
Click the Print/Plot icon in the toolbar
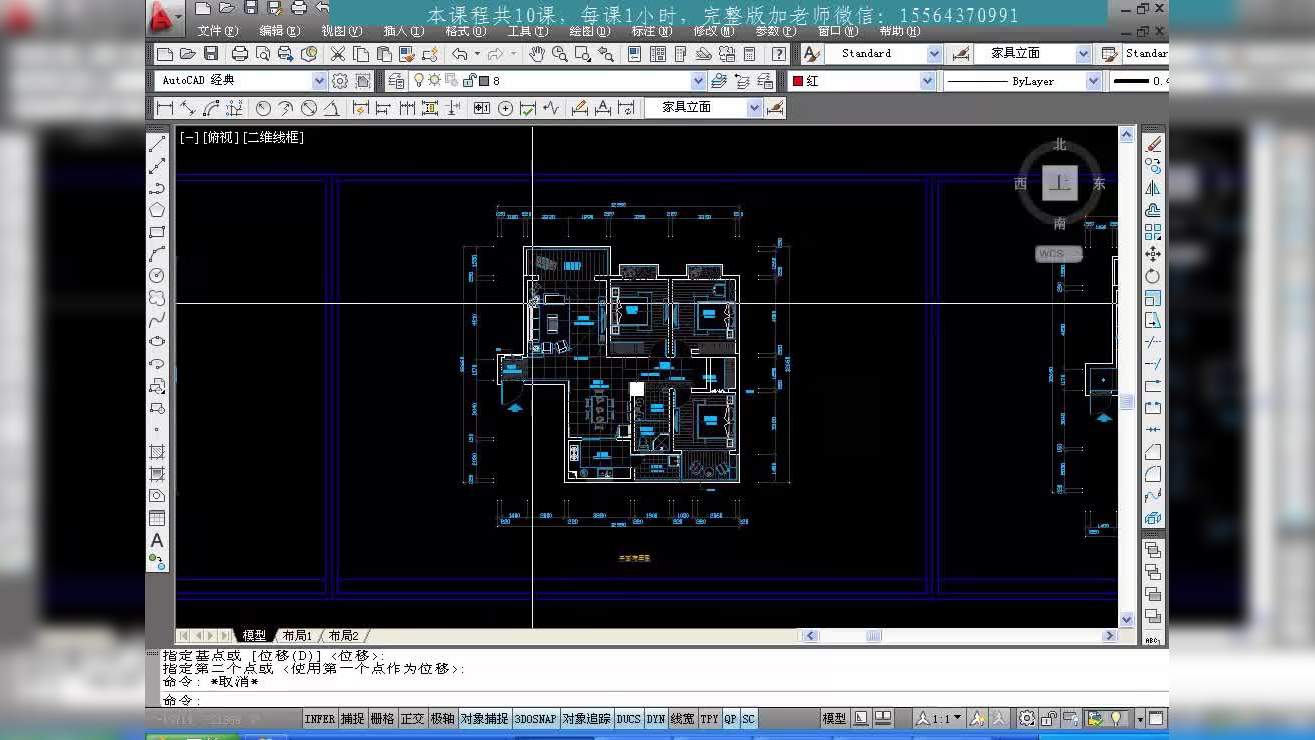tap(241, 54)
